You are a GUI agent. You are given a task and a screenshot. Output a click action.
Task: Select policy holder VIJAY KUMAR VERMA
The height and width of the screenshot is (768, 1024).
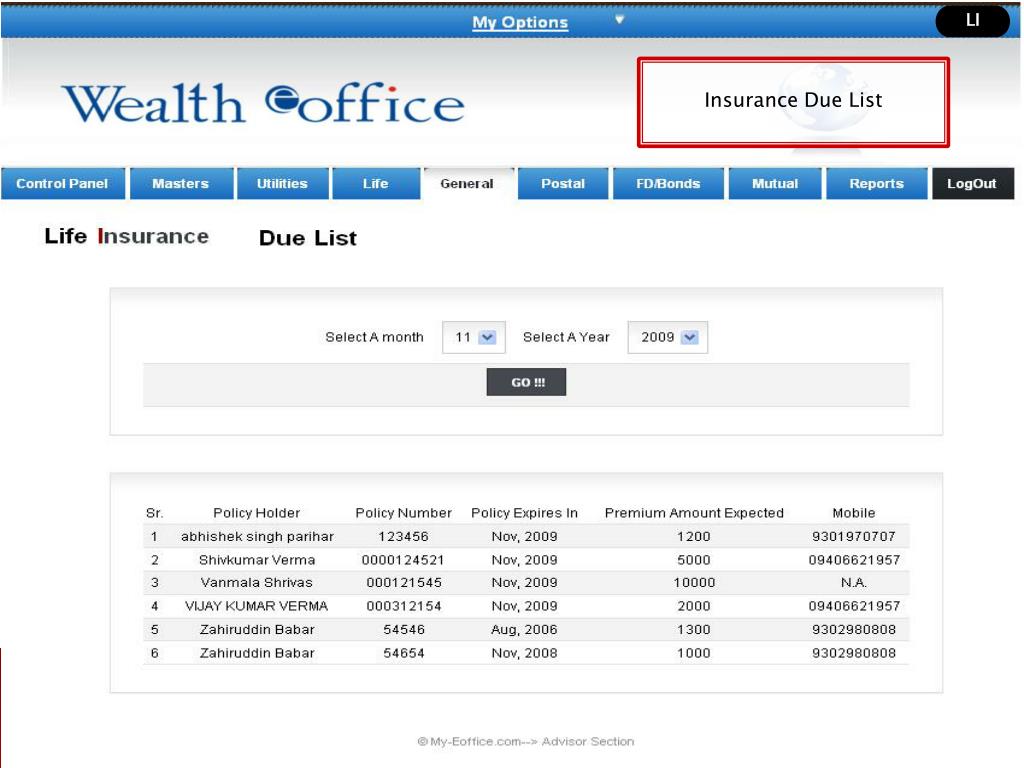point(257,606)
